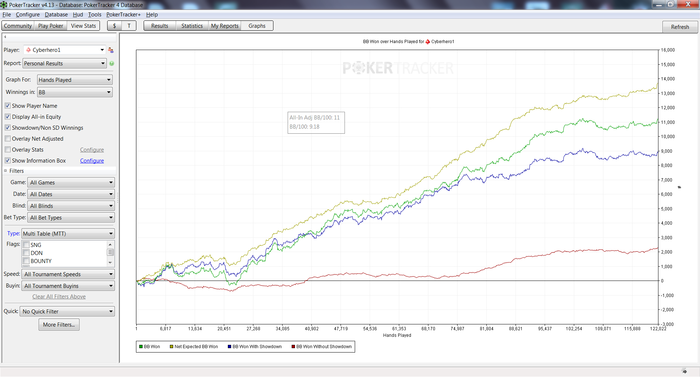700x377 pixels.
Task: Click the green status icon beside Report
Action: [x=112, y=63]
